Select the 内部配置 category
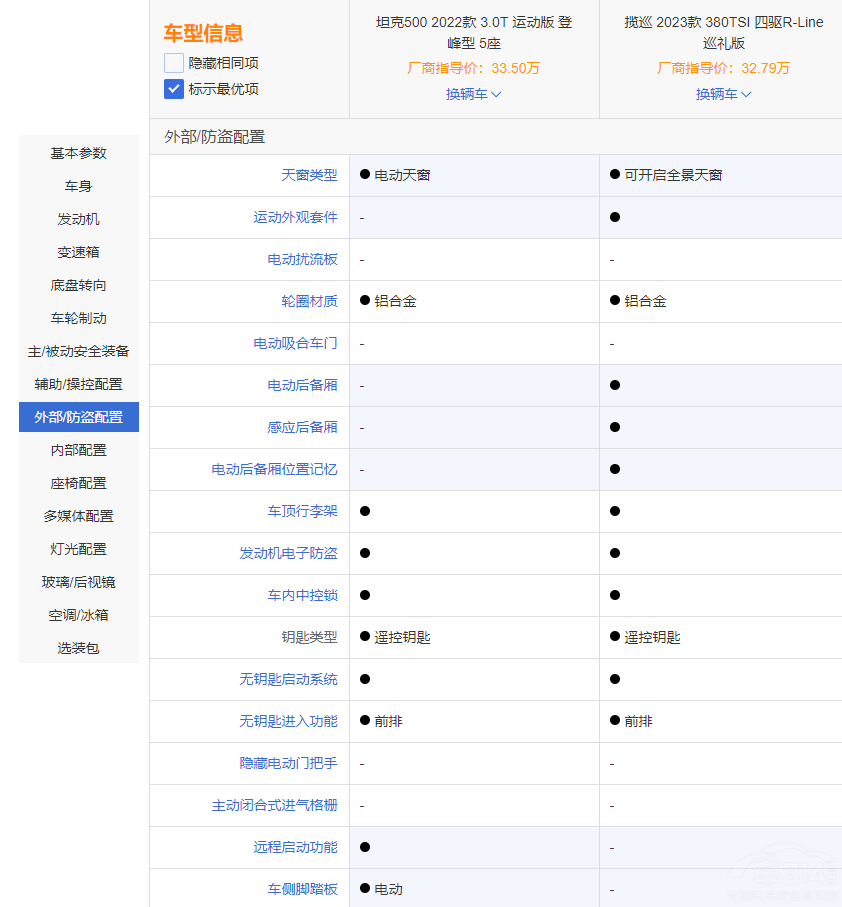842x907 pixels. [x=79, y=450]
